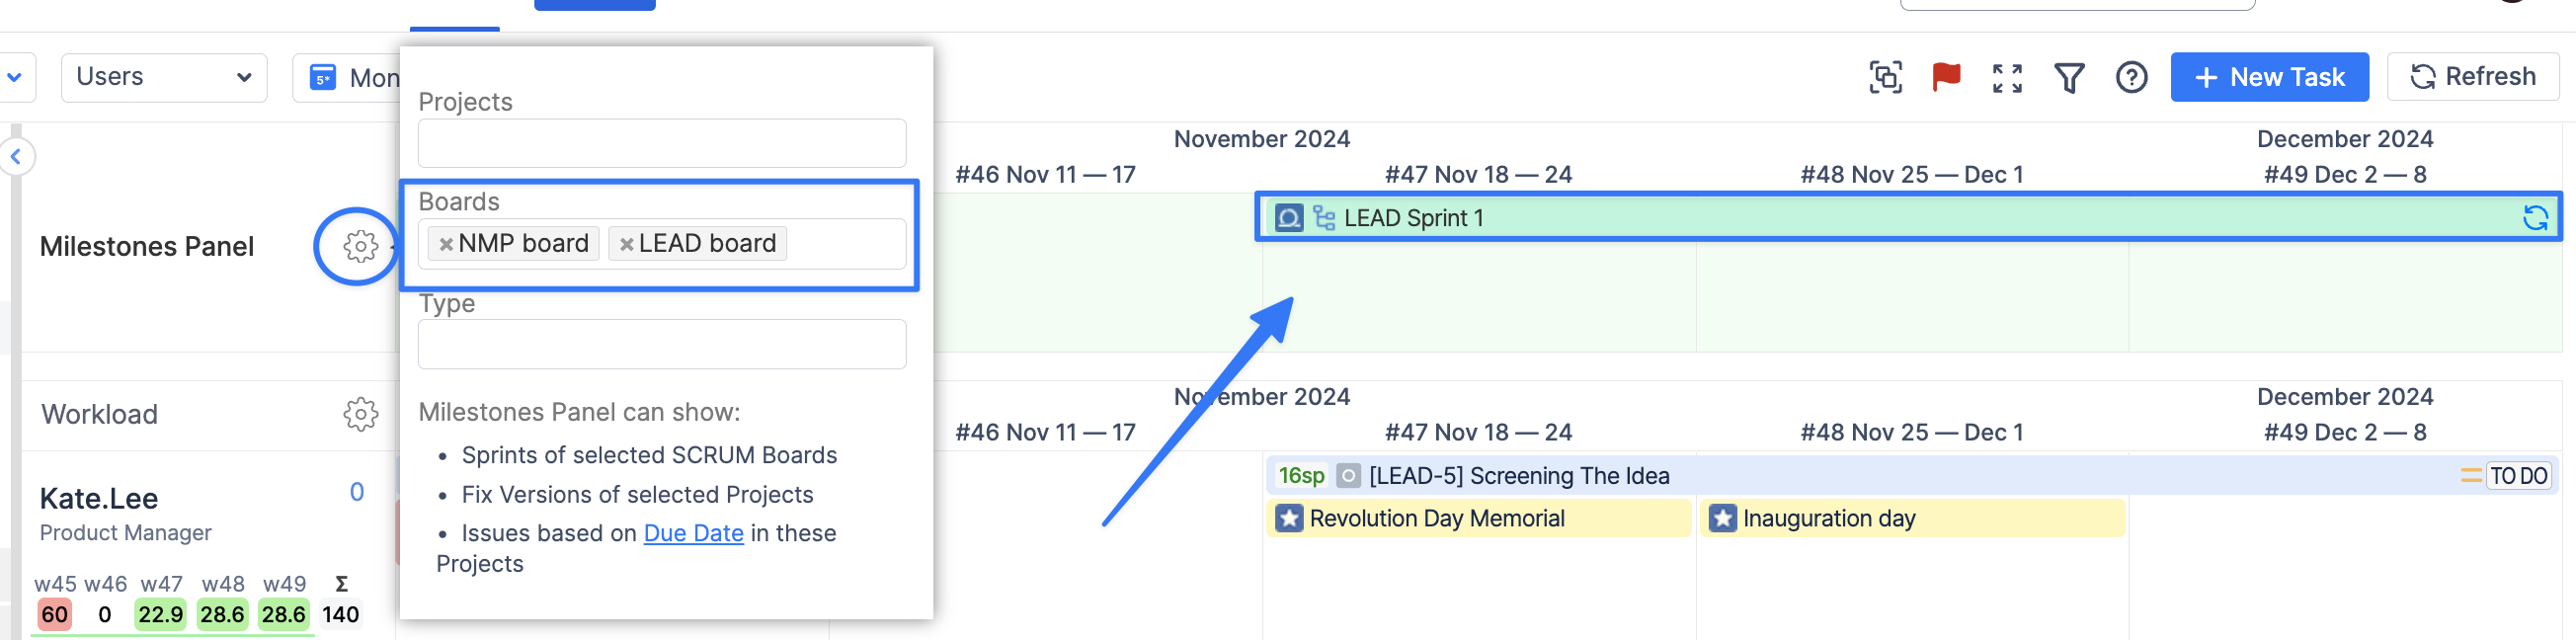Remove LEAD board tag

(x=626, y=244)
